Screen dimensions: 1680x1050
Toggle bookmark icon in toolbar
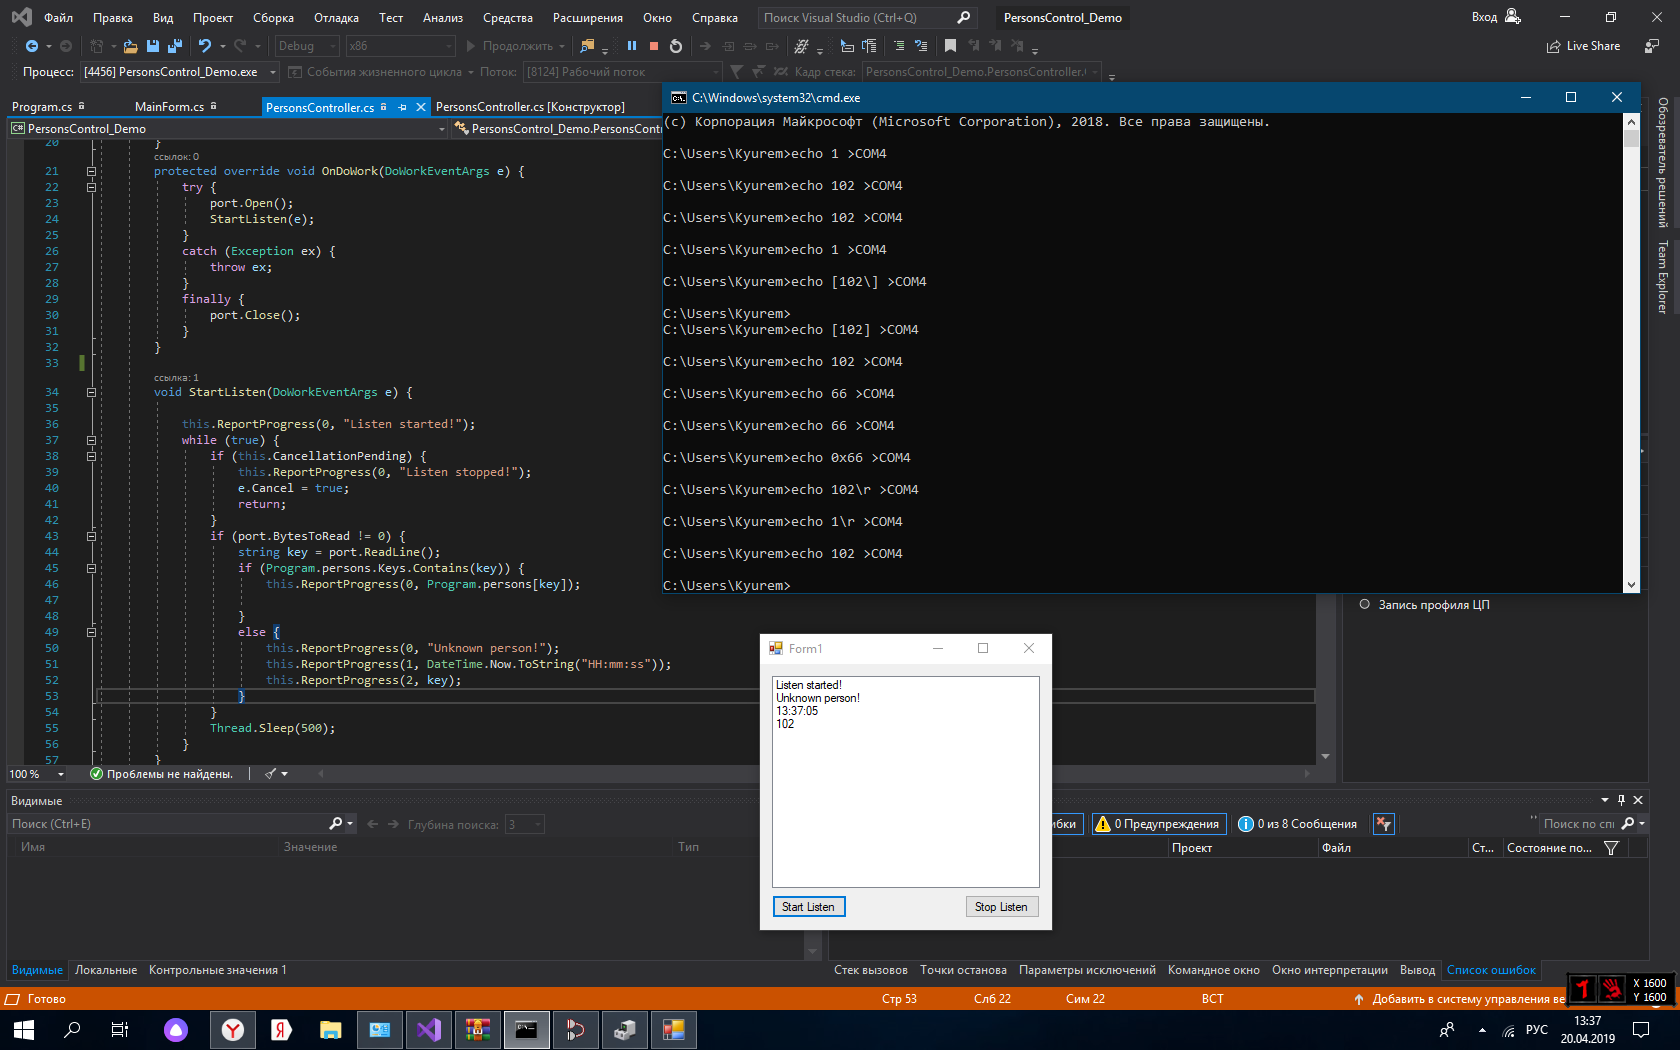(x=950, y=46)
